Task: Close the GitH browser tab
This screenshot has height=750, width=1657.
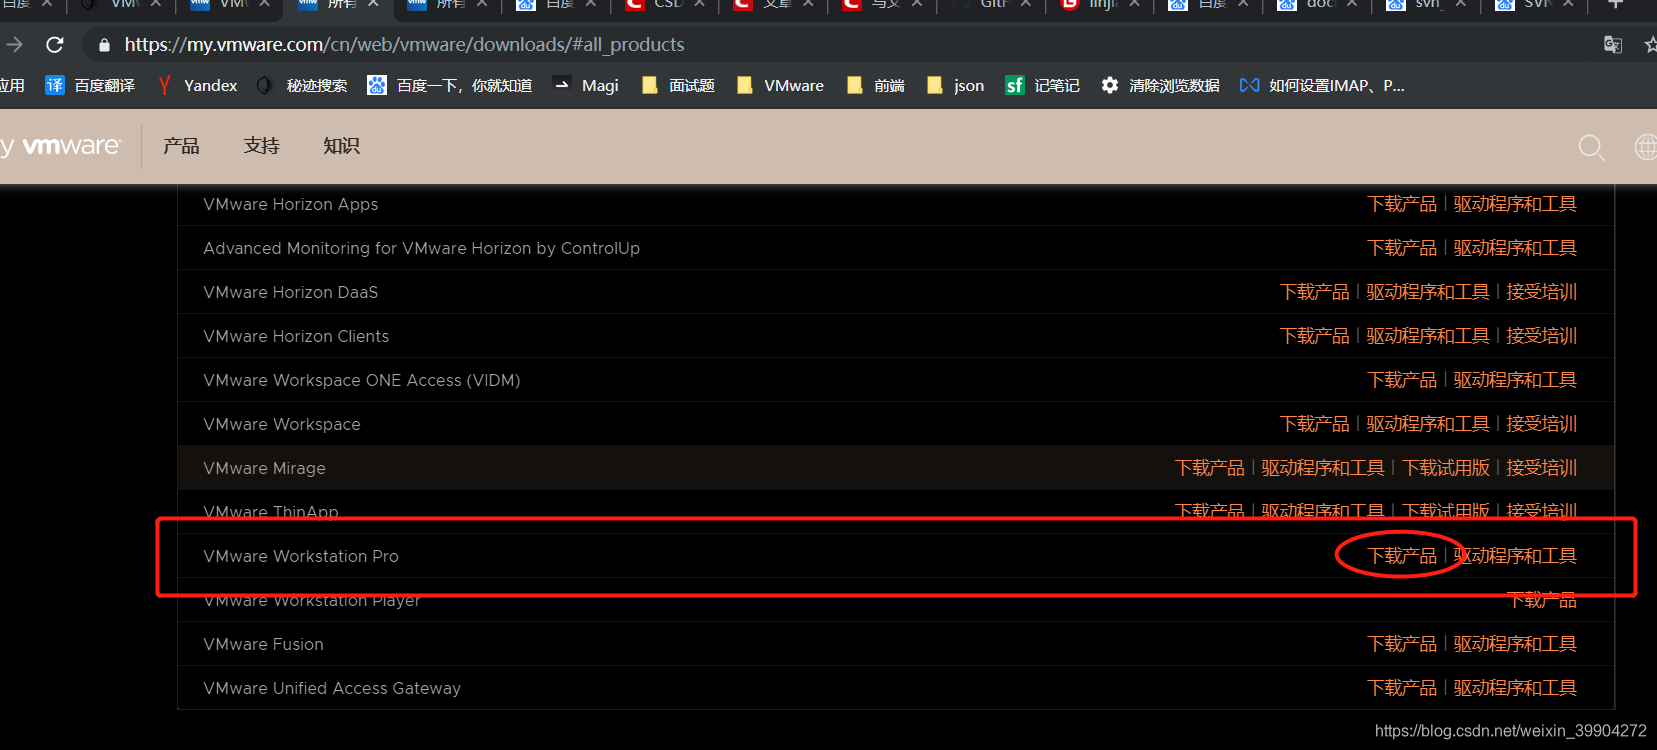Action: [1026, 4]
